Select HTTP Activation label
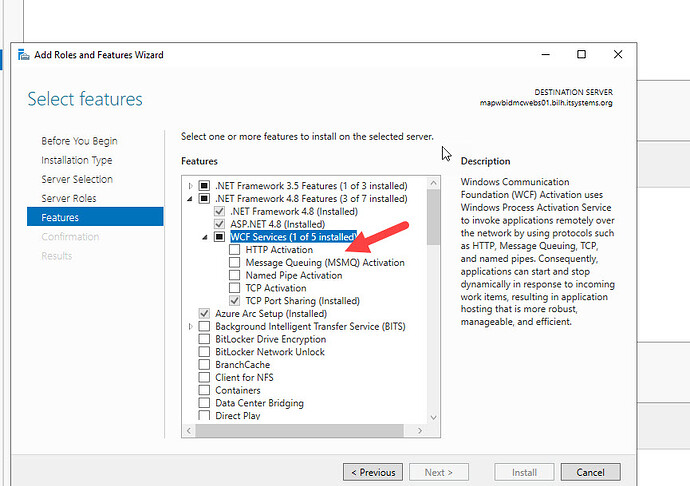The image size is (690, 486). (279, 250)
